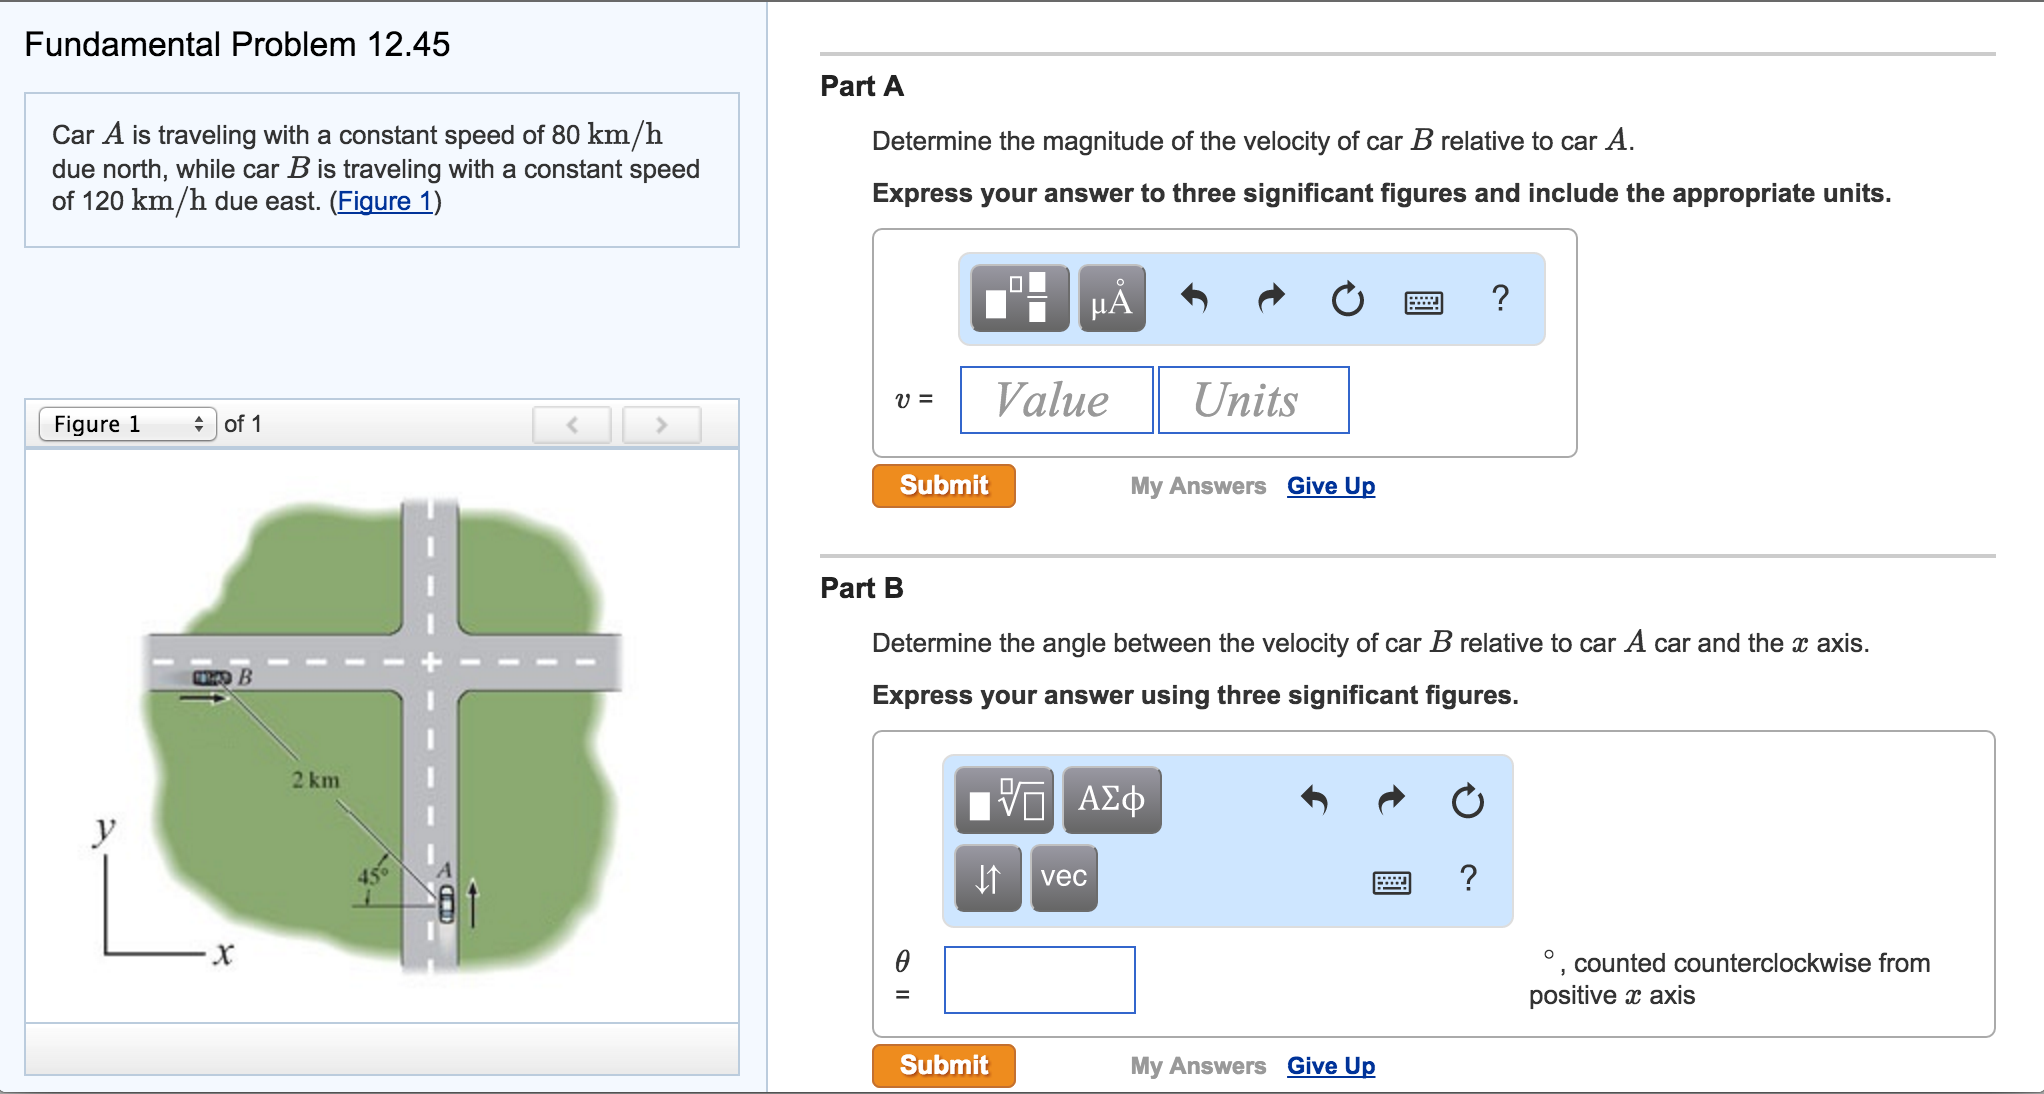
Task: Open the µÅ units symbols button
Action: pos(1112,299)
